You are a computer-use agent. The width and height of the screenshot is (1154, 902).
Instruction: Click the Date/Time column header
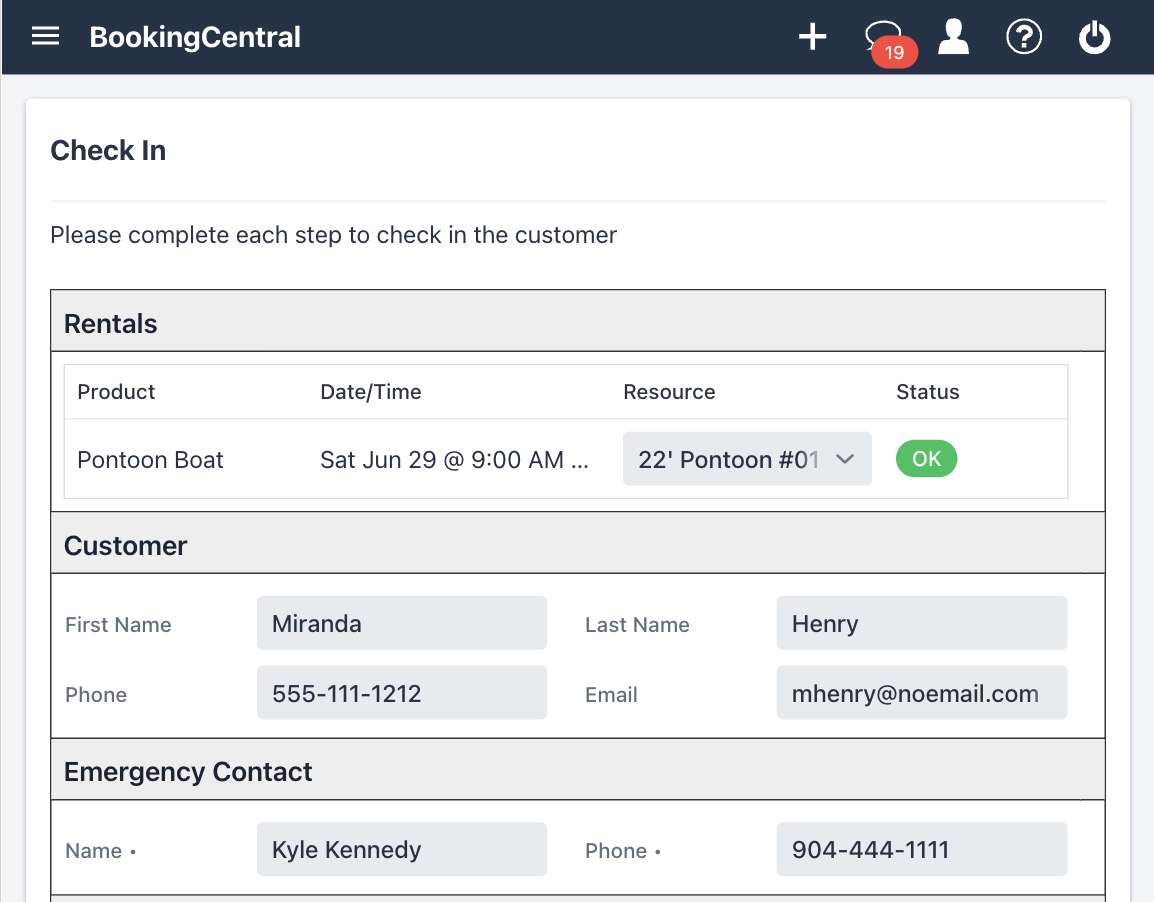pyautogui.click(x=371, y=391)
